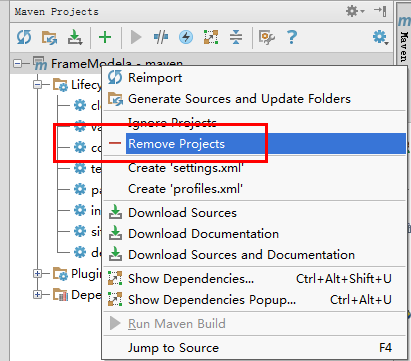Choose Show Dependencies Popup... menu entry
The height and width of the screenshot is (361, 411).
click(255, 300)
